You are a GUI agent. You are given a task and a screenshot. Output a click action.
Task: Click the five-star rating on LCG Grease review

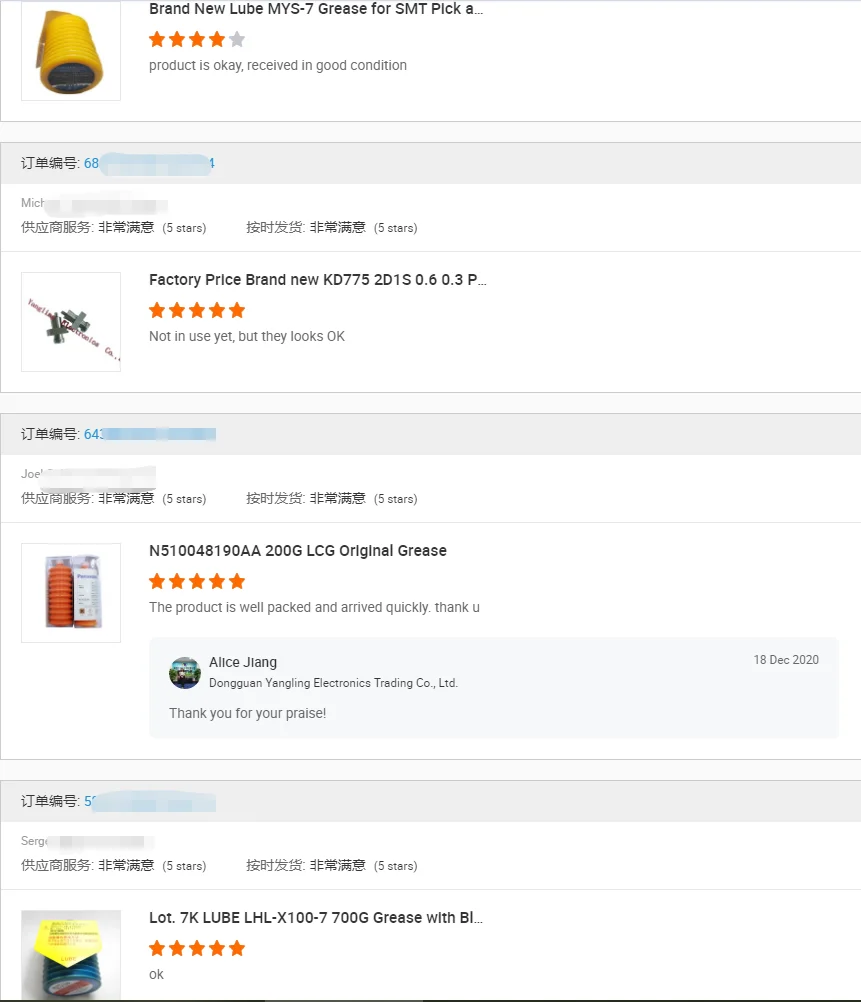197,582
